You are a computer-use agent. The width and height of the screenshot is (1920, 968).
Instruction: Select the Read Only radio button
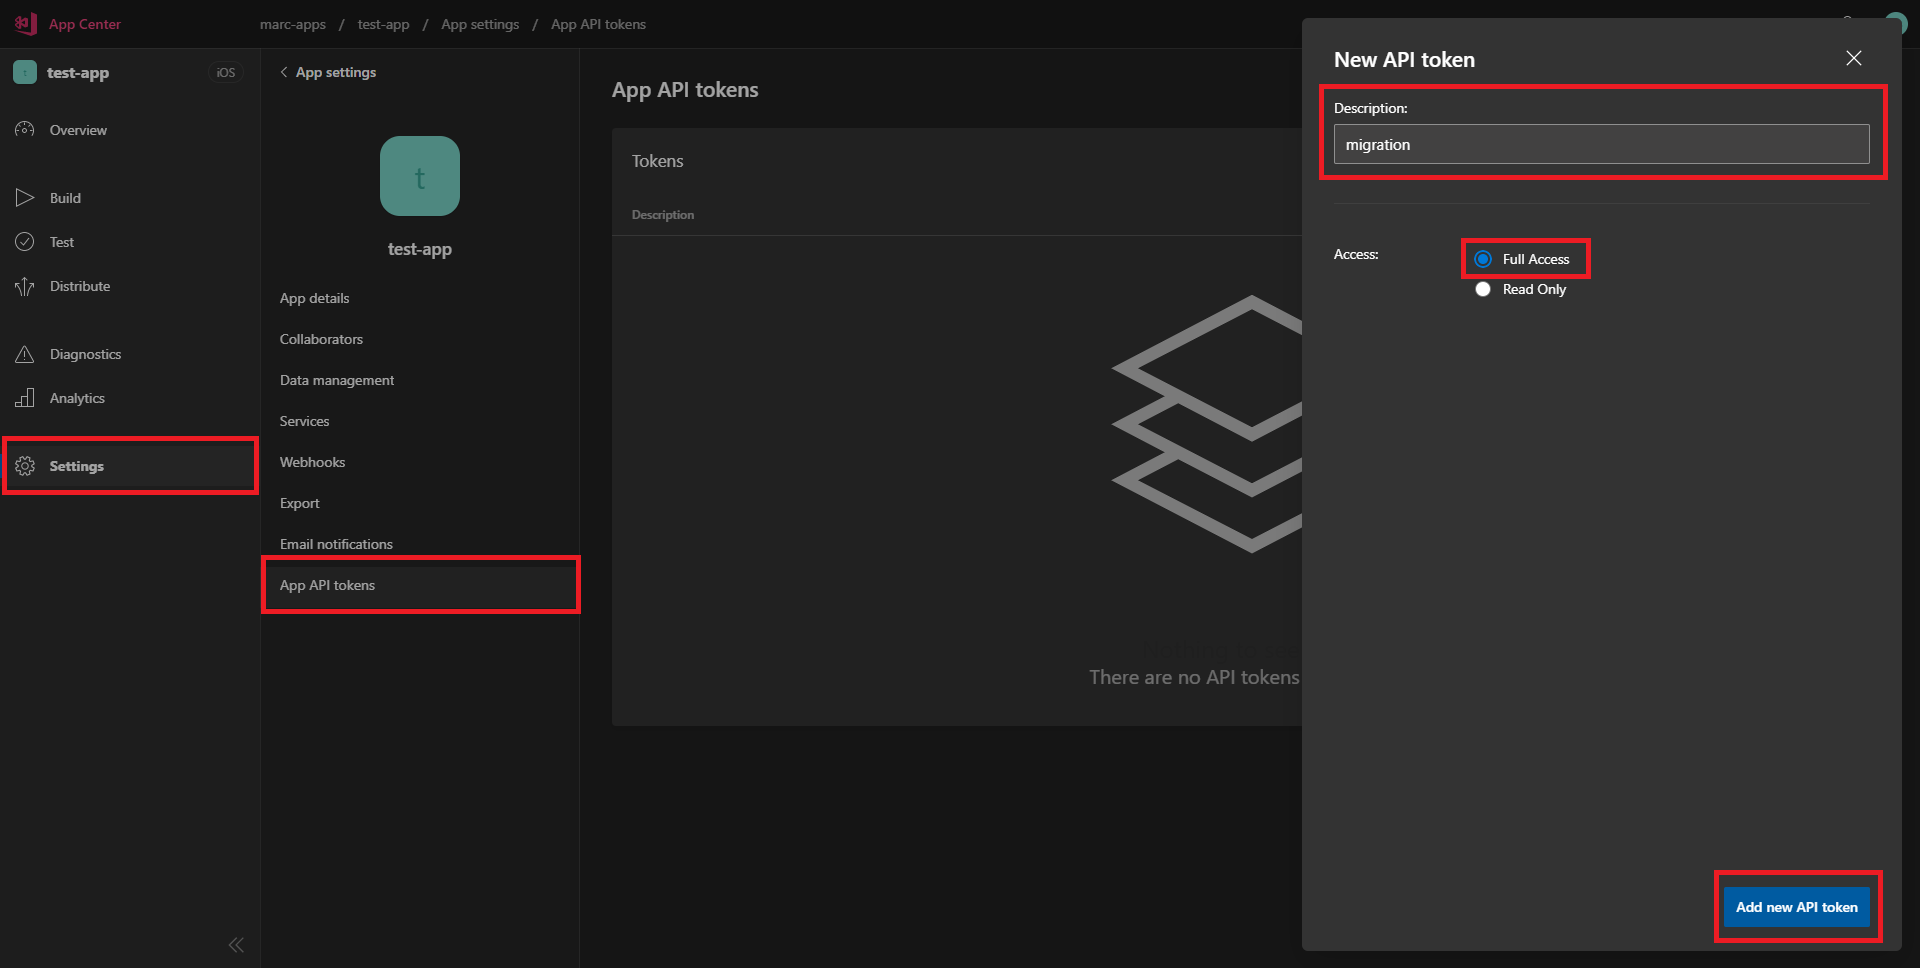point(1483,289)
